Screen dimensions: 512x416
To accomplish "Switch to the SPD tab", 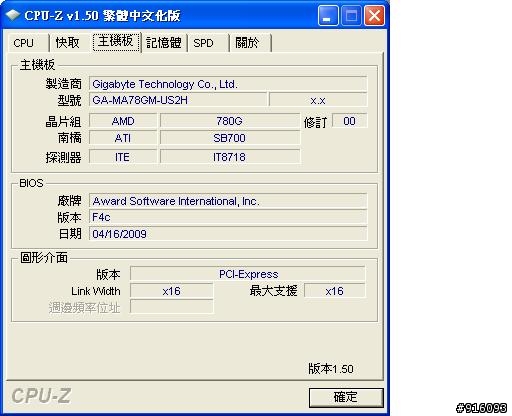I will tap(208, 43).
